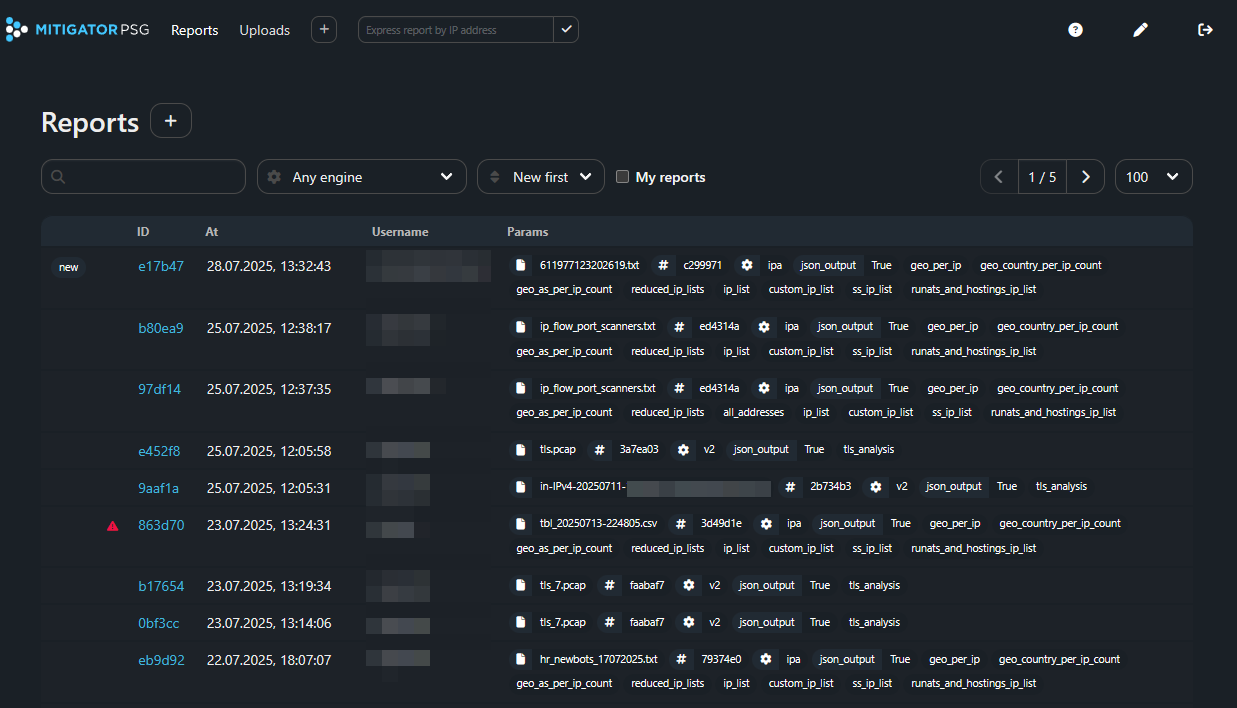
Task: Confirm express report with checkmark button
Action: click(566, 30)
